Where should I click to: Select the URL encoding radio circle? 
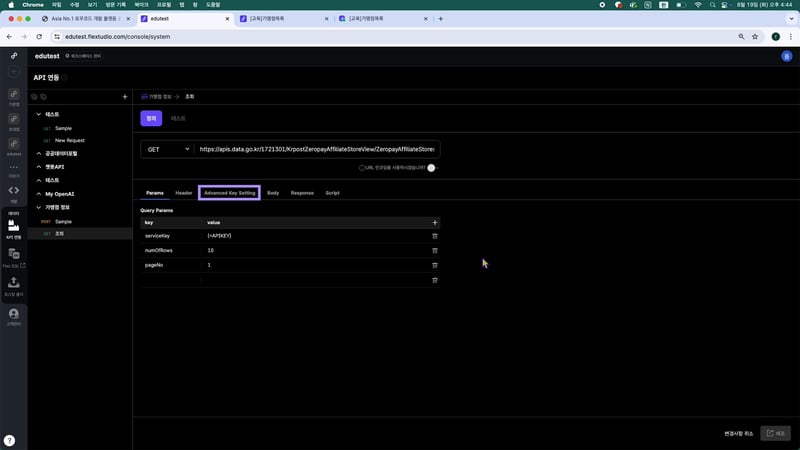pyautogui.click(x=362, y=168)
